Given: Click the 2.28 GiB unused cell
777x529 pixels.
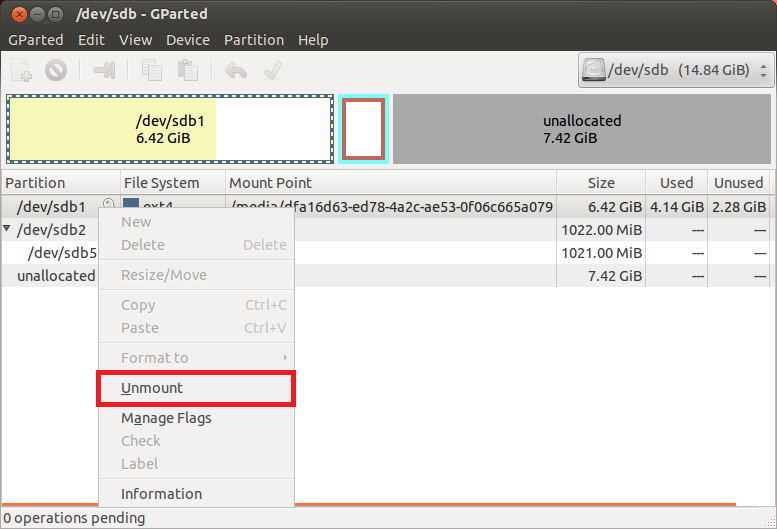Looking at the screenshot, I should (x=739, y=207).
